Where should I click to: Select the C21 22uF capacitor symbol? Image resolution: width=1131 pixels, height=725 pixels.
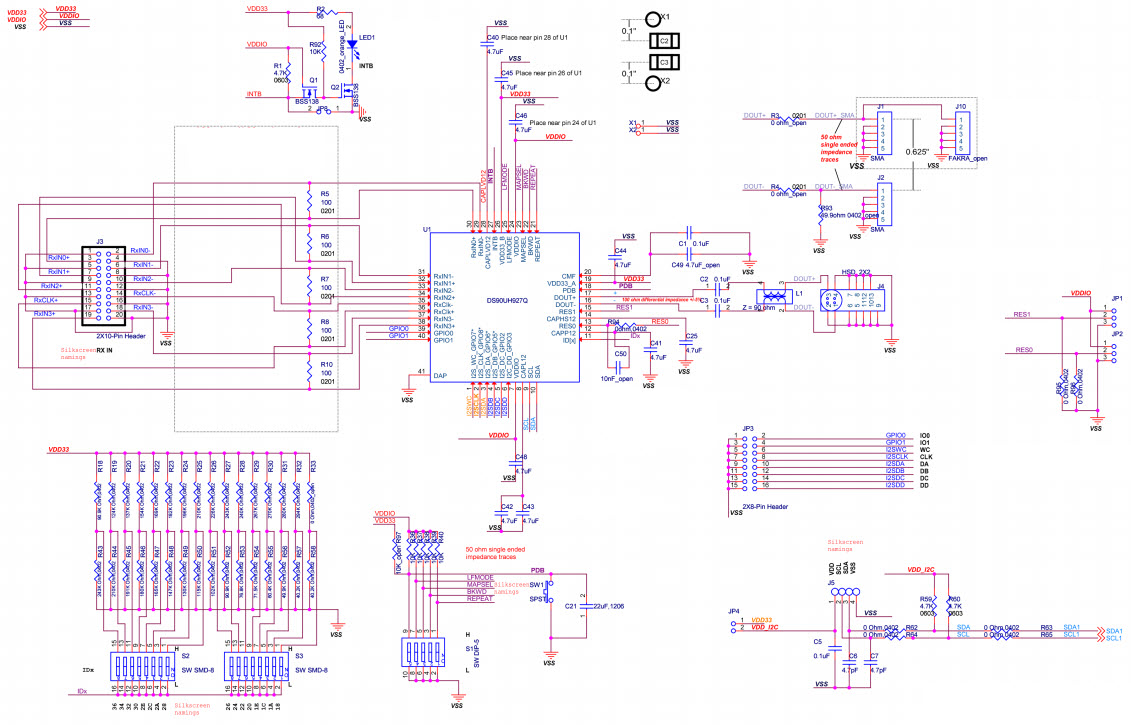click(x=575, y=606)
